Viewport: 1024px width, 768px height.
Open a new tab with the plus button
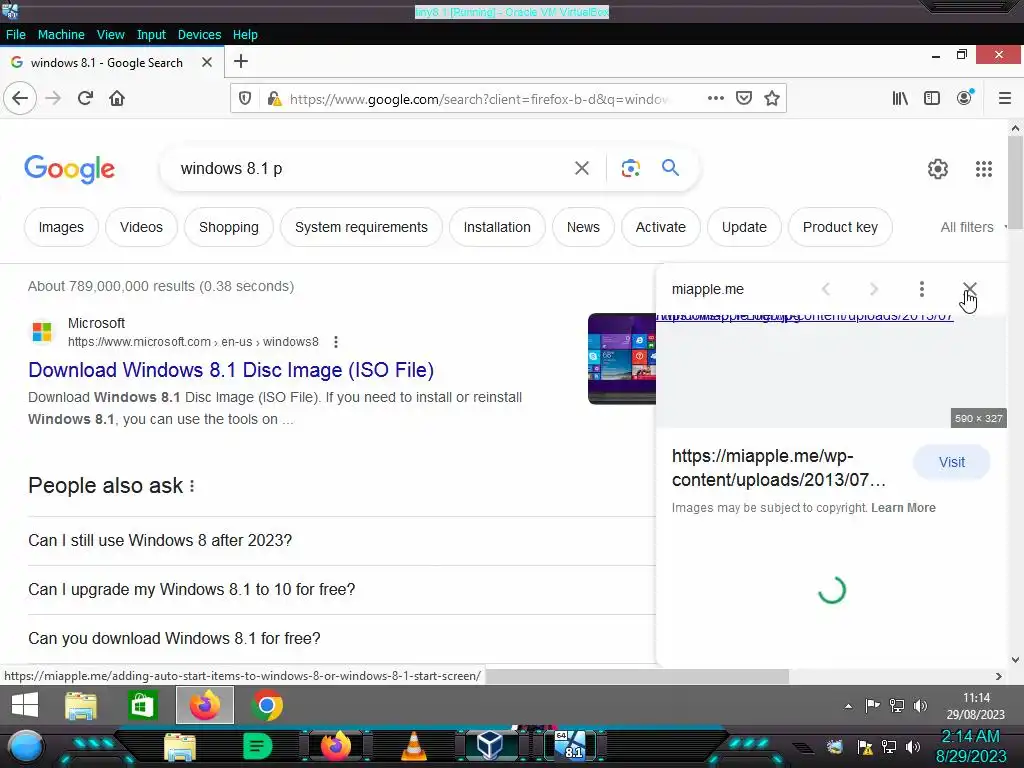tap(241, 61)
